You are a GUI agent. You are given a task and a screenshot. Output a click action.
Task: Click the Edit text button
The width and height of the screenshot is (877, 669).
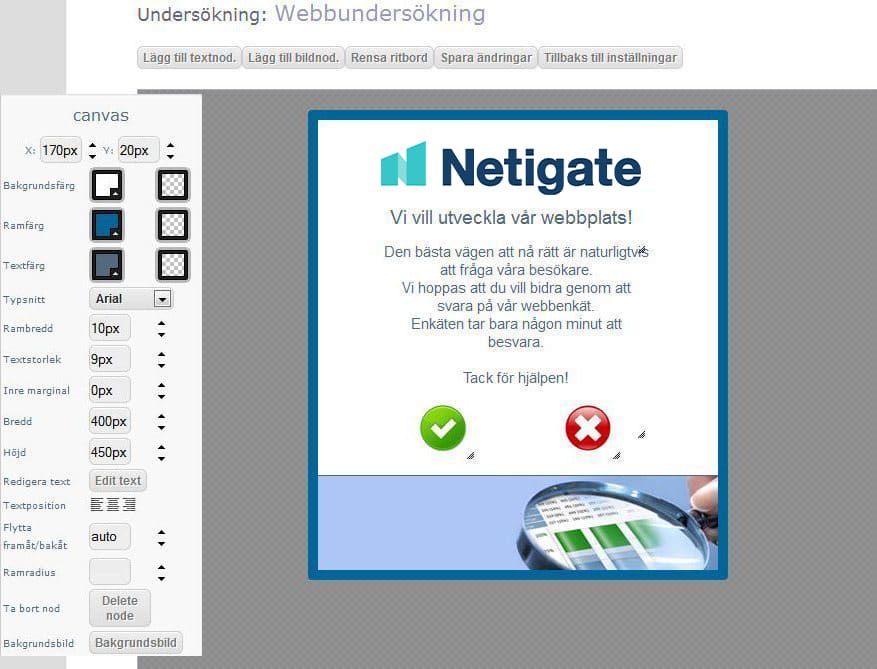tap(117, 480)
